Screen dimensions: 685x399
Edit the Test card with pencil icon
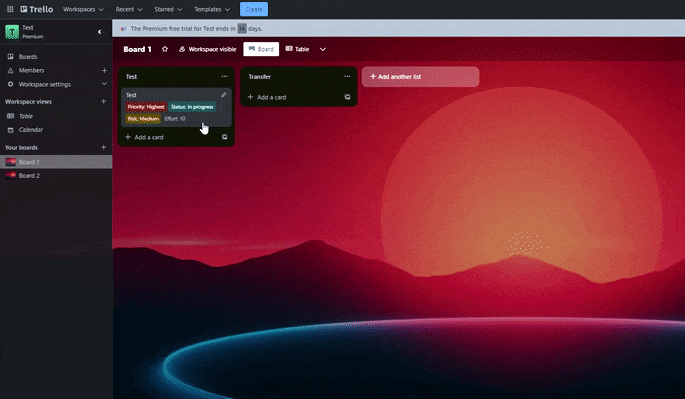pos(224,94)
